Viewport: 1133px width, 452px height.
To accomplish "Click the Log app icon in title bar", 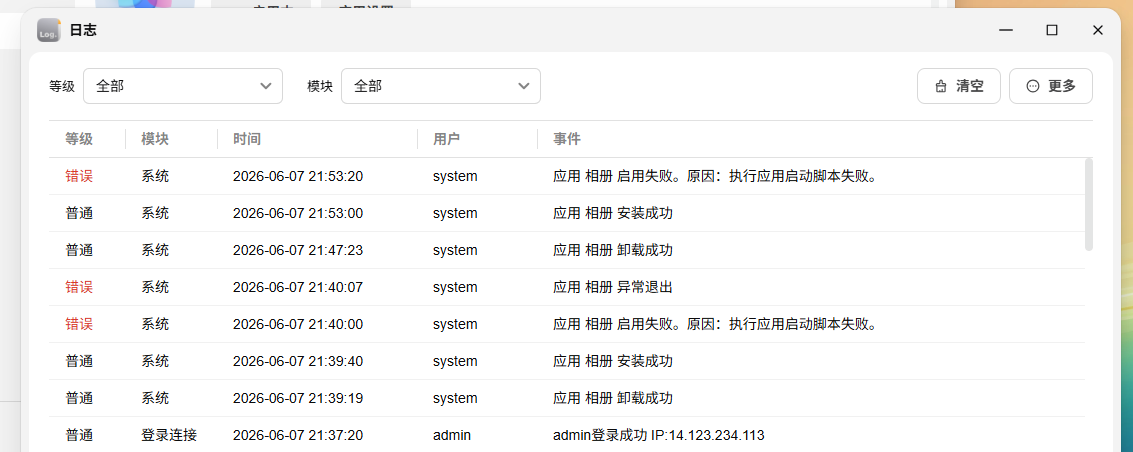I will tap(49, 30).
